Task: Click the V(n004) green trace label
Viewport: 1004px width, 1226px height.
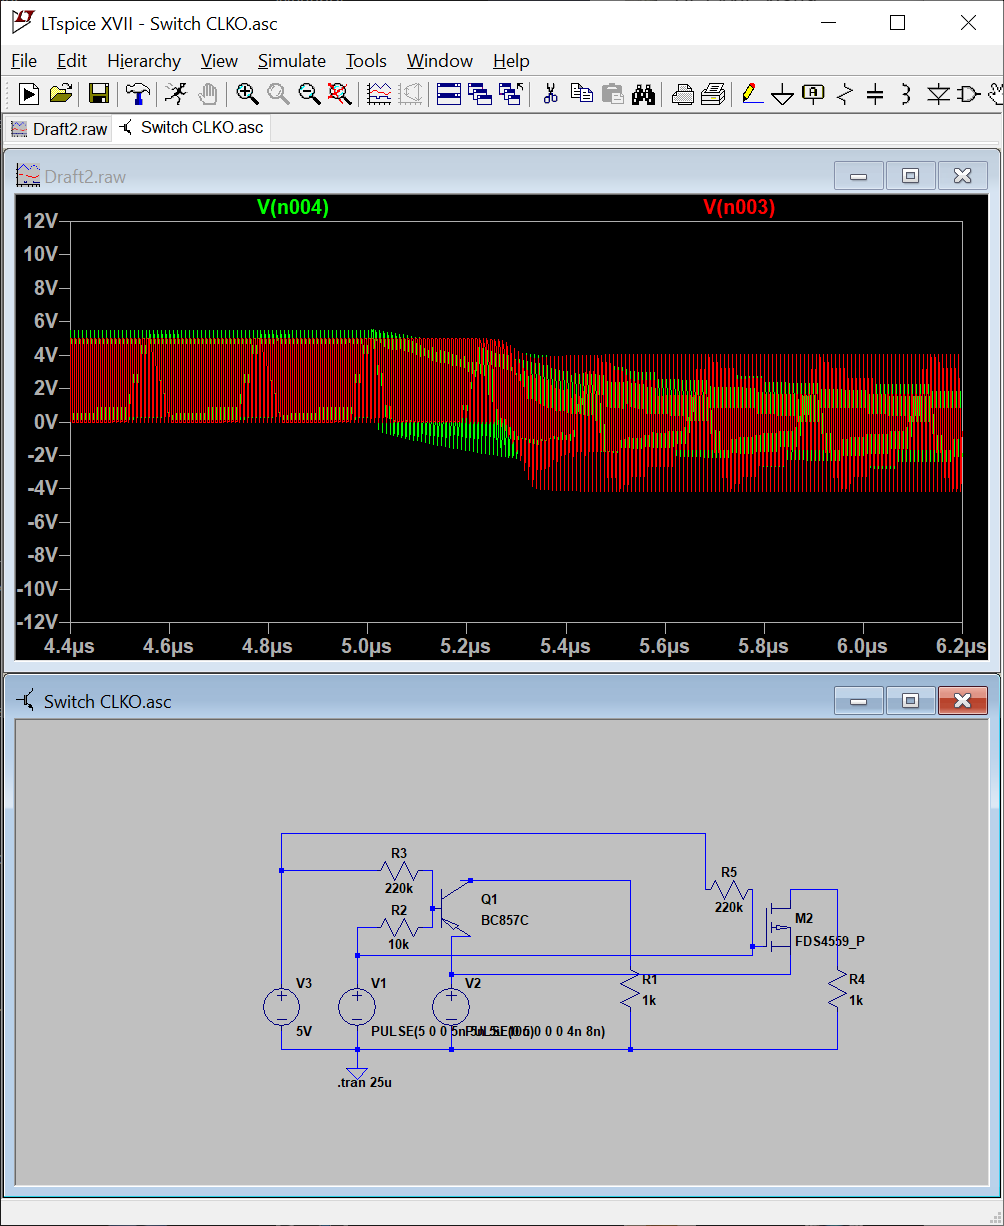Action: 293,207
